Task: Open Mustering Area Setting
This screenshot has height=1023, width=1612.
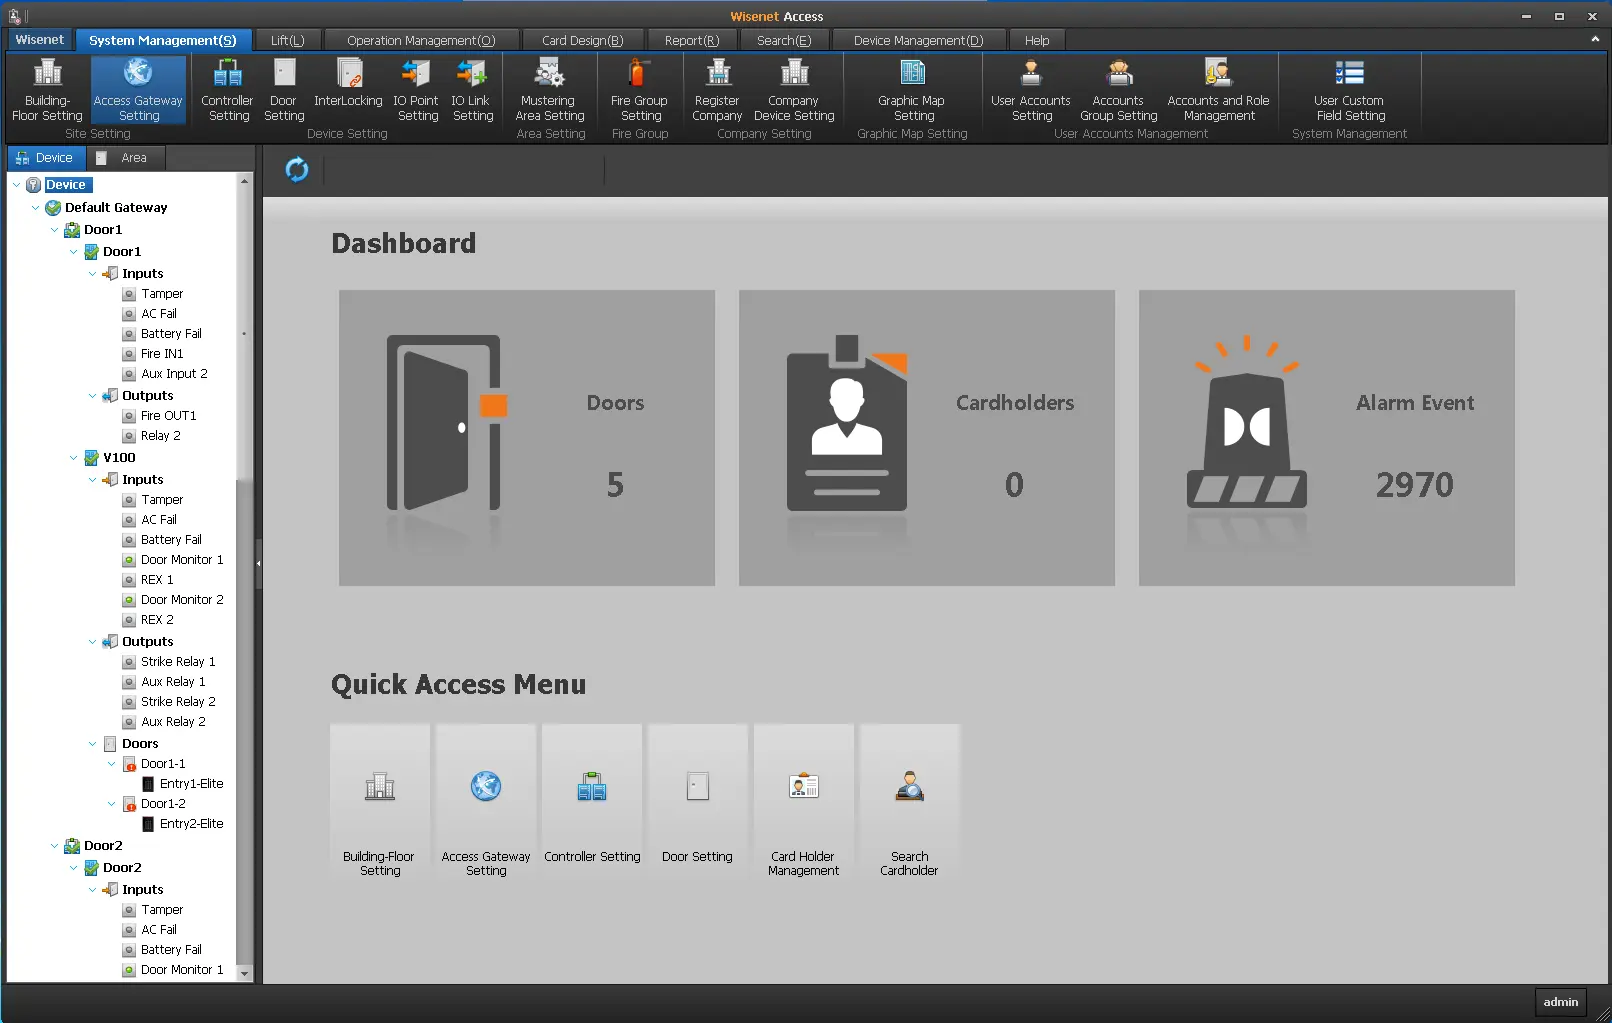Action: click(x=549, y=89)
